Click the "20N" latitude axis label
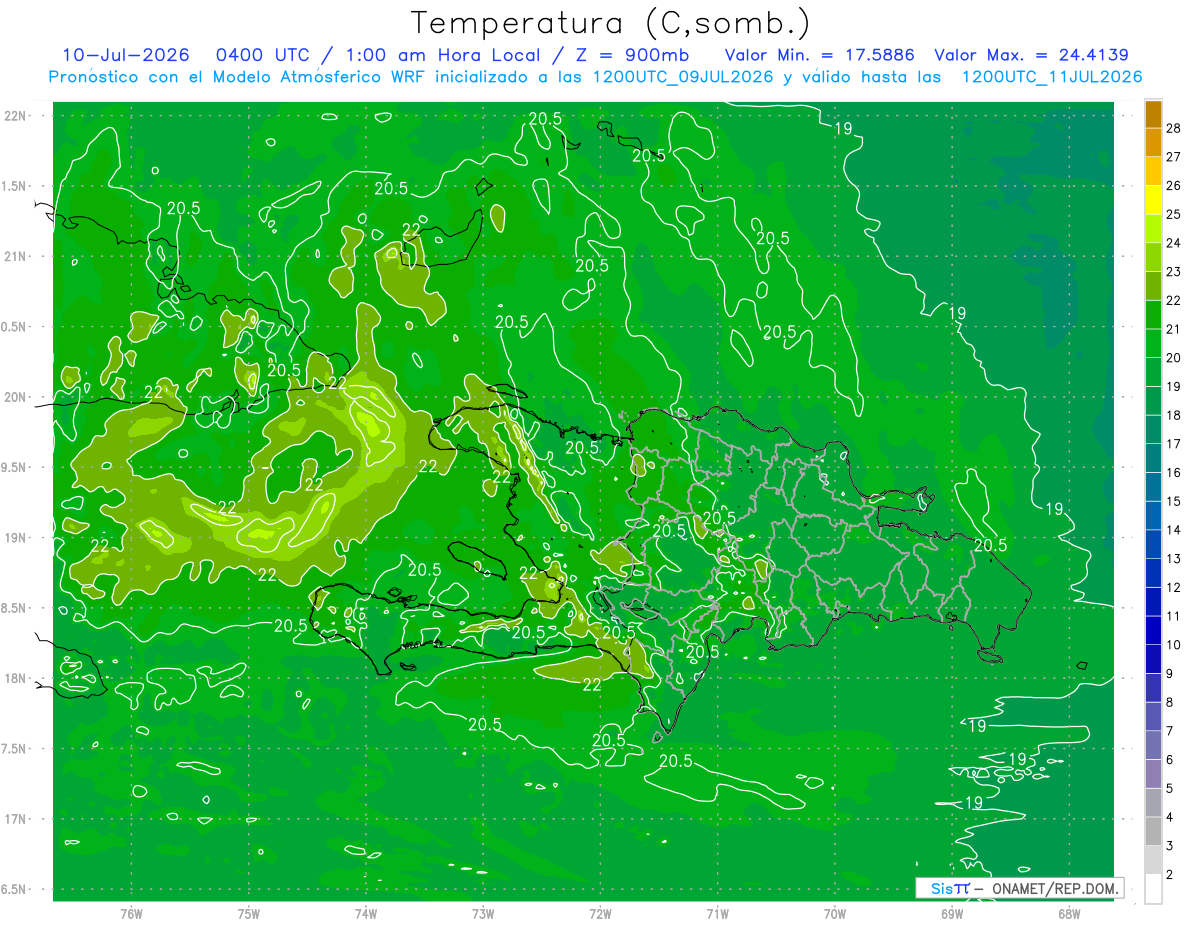Screen dimensions: 1200x927 (17, 397)
